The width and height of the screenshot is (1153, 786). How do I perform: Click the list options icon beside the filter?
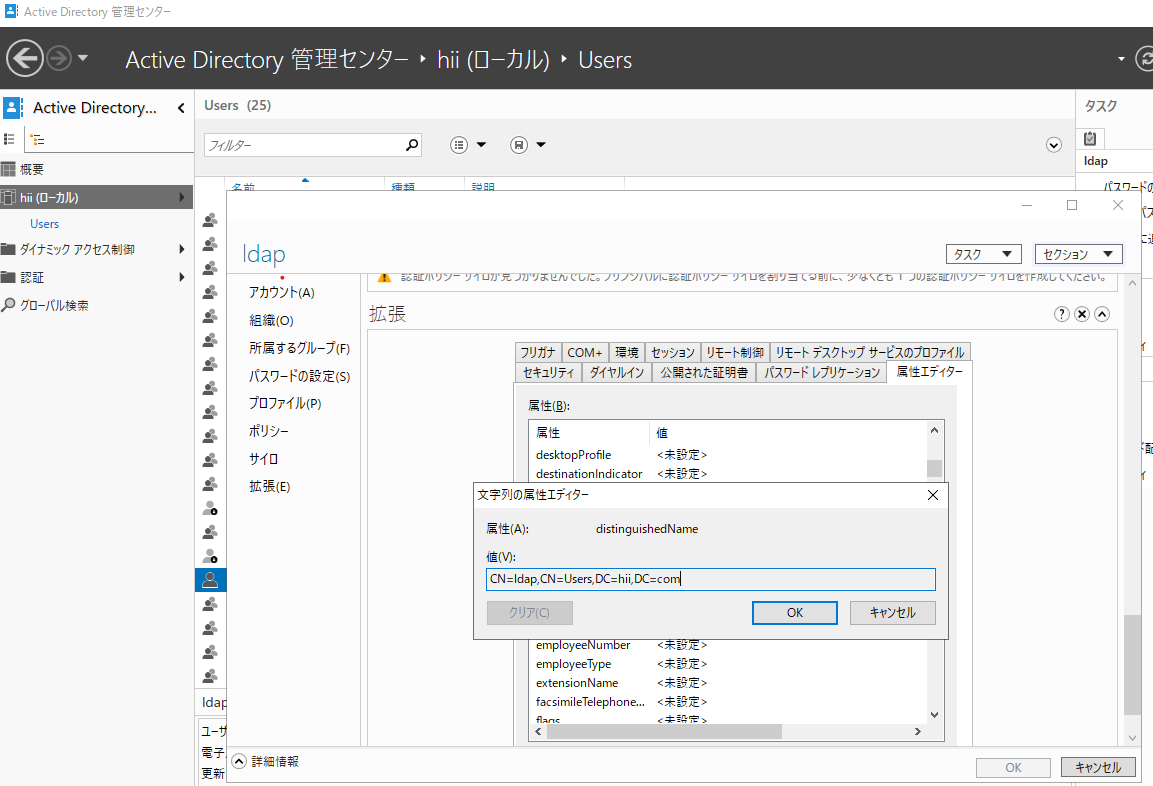tap(459, 144)
